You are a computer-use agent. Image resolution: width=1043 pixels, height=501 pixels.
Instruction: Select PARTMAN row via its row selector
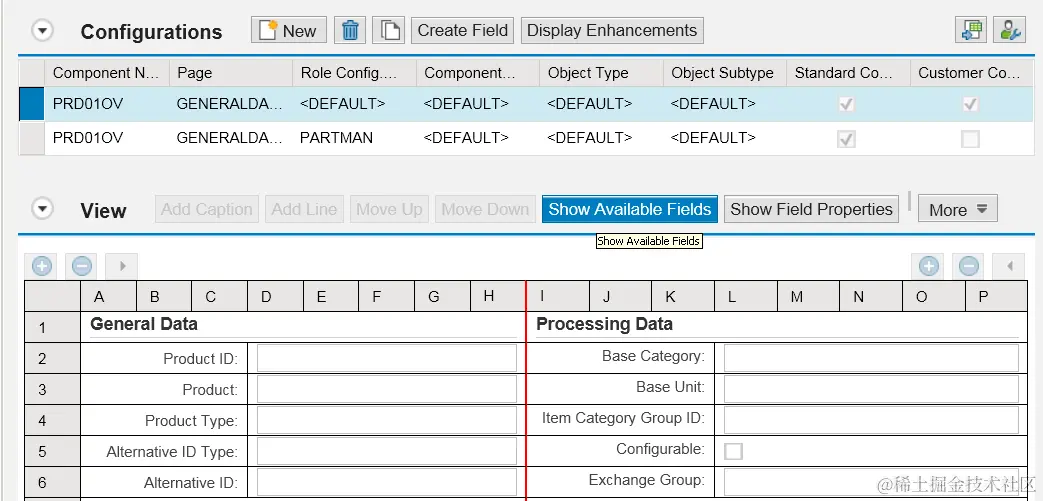click(31, 138)
